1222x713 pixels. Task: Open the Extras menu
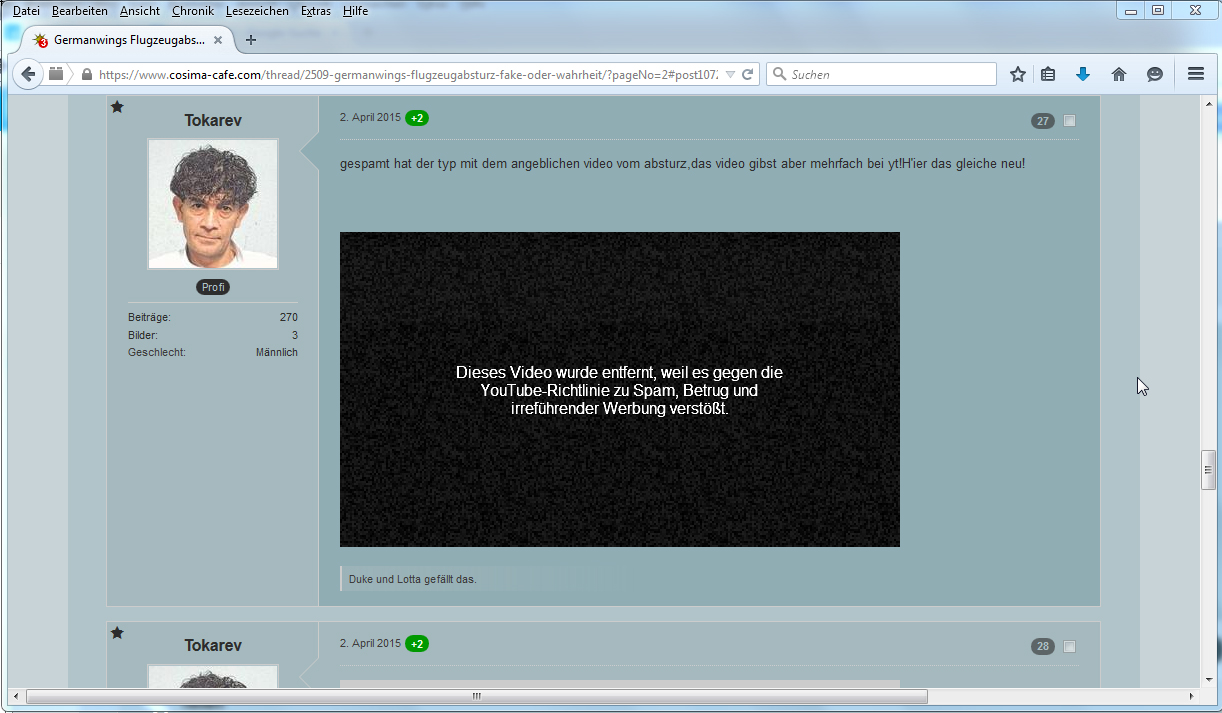315,11
